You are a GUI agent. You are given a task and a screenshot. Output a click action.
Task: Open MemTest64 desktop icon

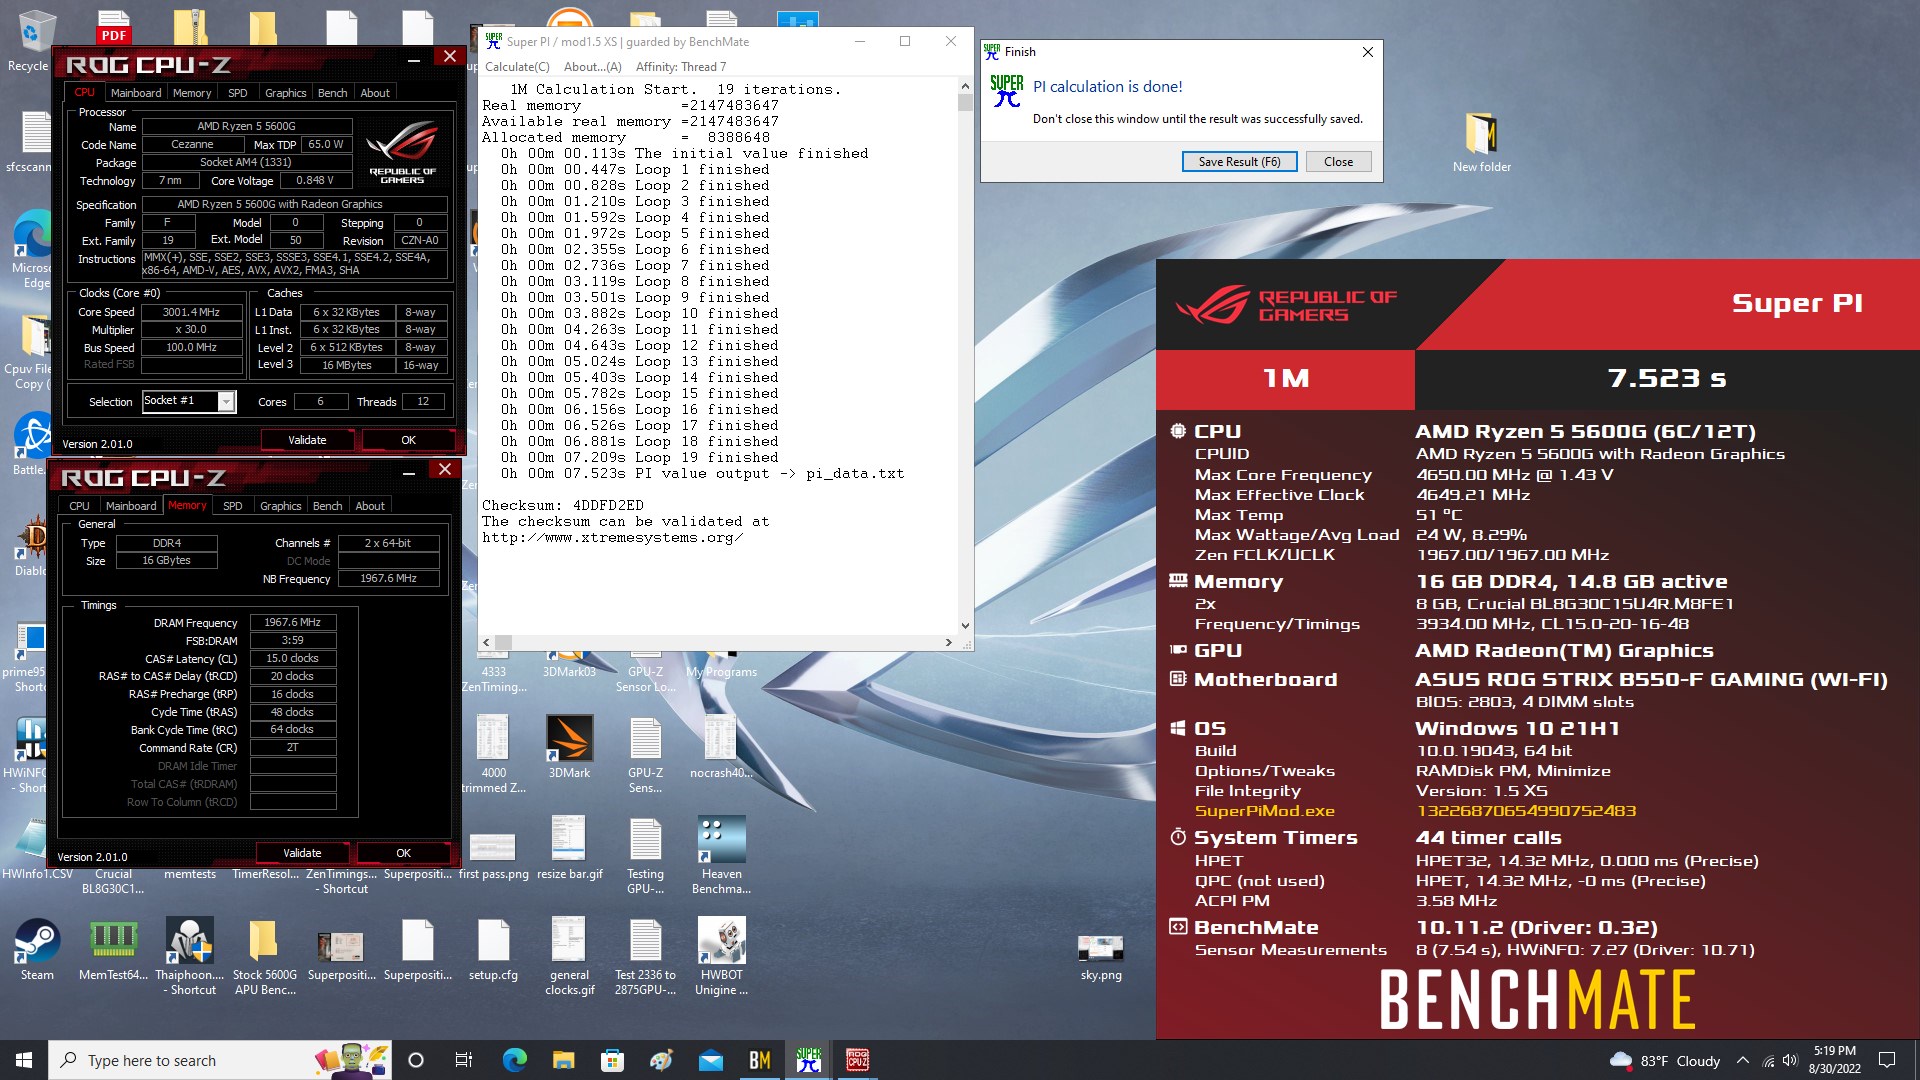point(113,950)
